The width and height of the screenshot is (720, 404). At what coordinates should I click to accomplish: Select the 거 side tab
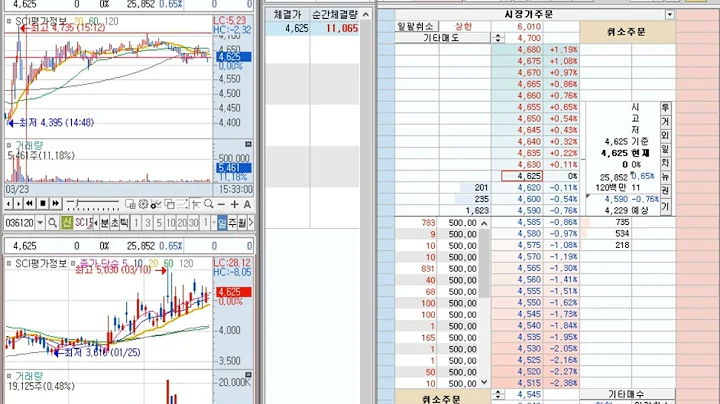(x=665, y=122)
